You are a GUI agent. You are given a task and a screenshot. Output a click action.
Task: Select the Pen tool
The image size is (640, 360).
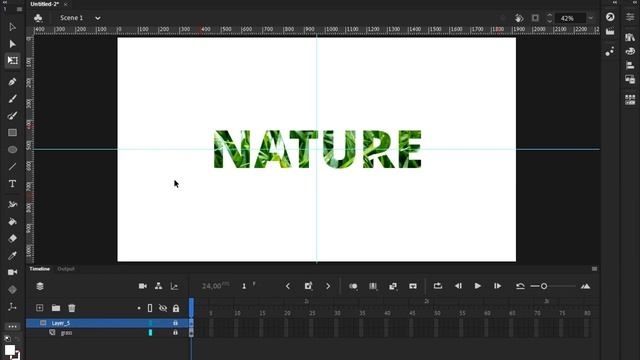coord(12,82)
